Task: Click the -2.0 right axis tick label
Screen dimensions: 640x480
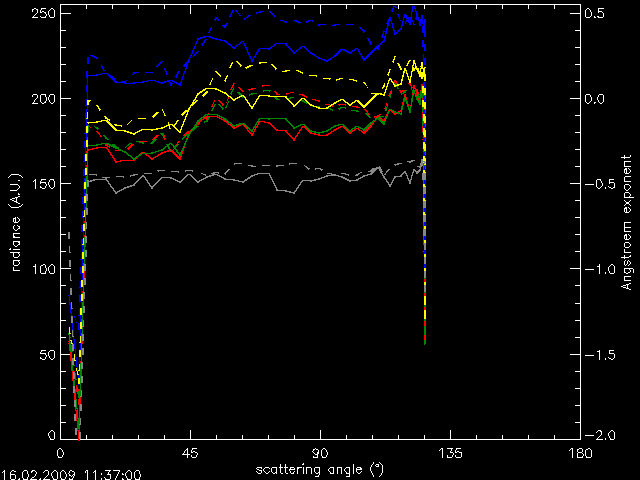Action: pos(596,436)
